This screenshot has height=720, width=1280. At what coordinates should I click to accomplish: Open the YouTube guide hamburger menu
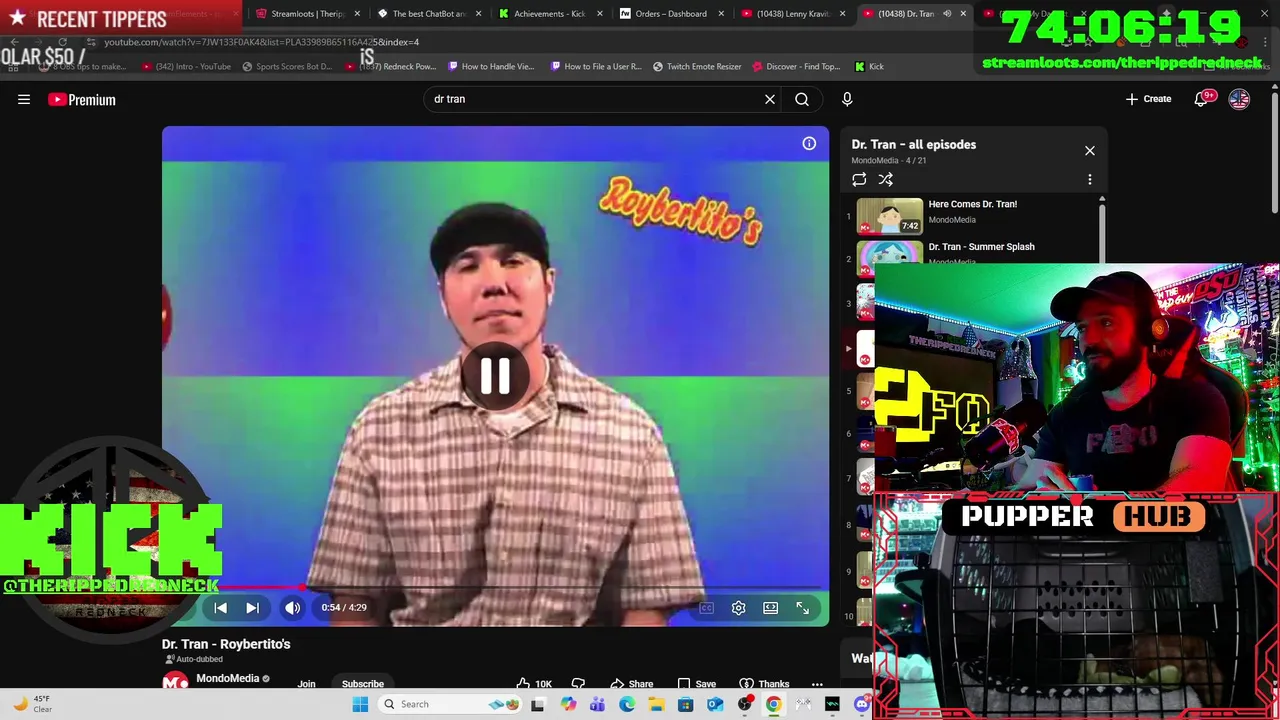(24, 99)
